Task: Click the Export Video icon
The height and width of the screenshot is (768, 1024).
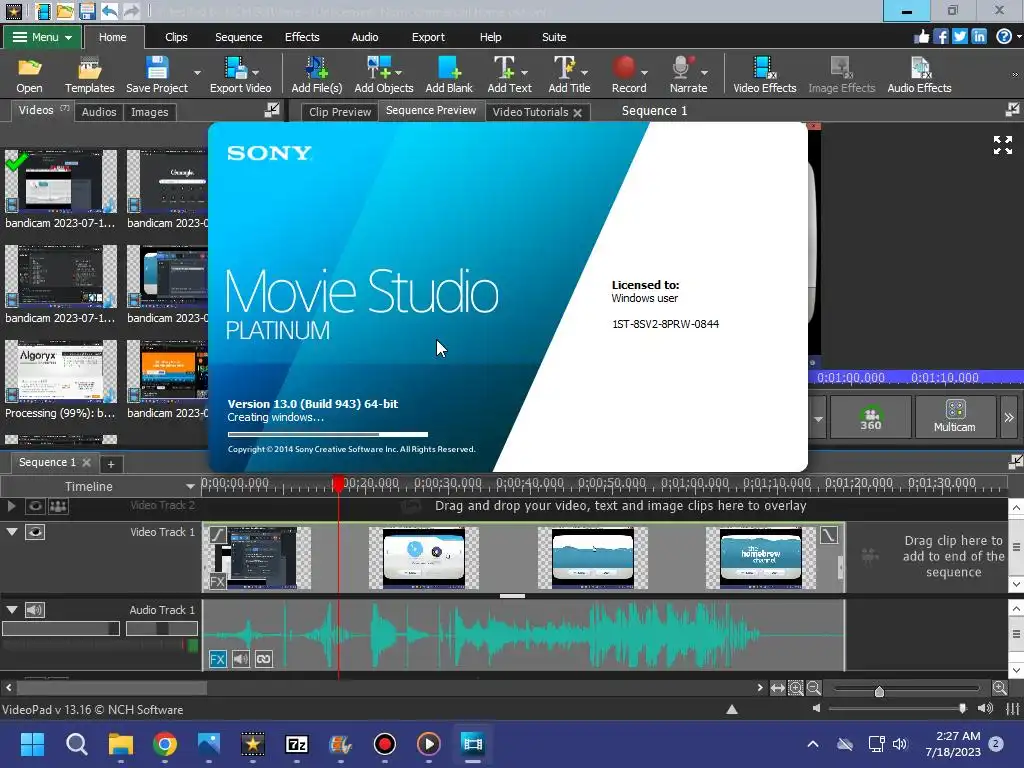Action: click(236, 68)
